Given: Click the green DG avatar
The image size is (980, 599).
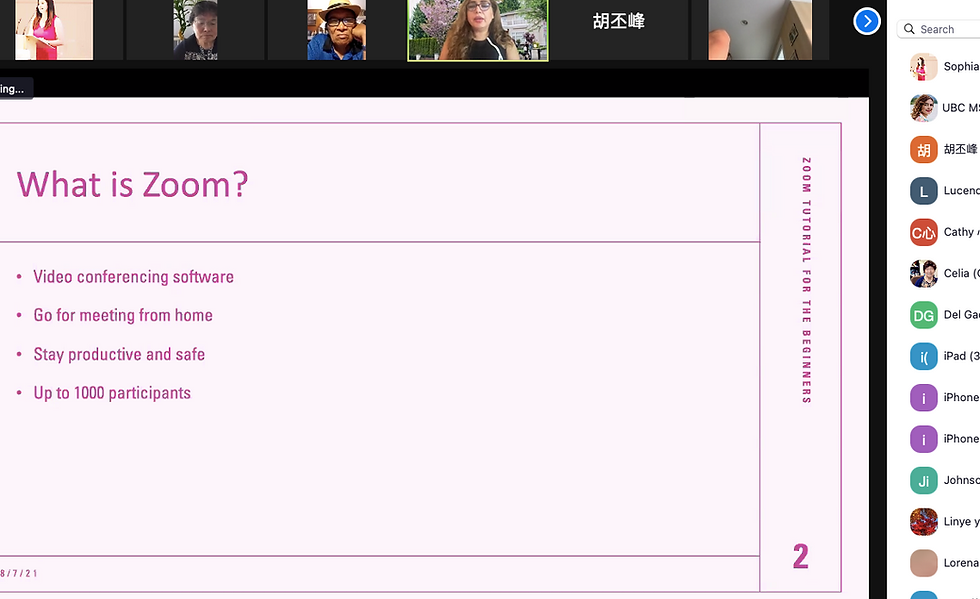Looking at the screenshot, I should pos(923,315).
